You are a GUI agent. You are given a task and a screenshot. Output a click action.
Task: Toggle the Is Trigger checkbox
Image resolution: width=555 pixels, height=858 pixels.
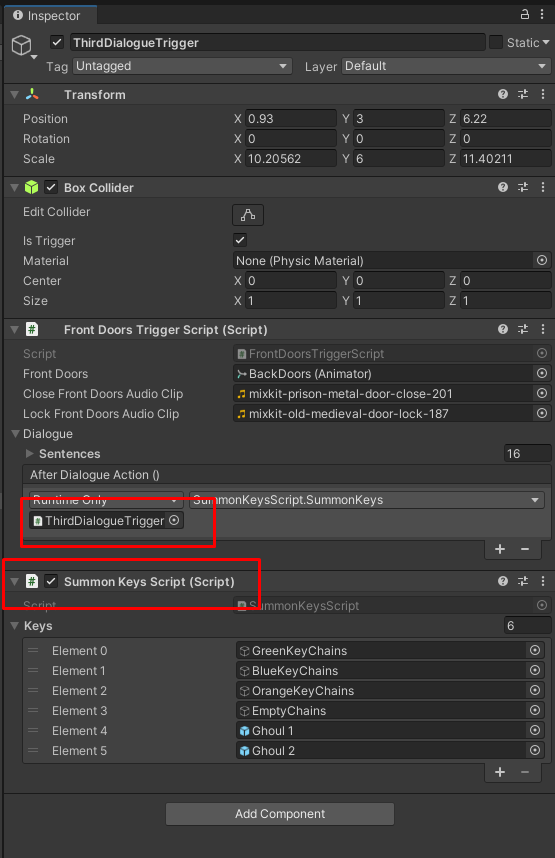point(240,240)
